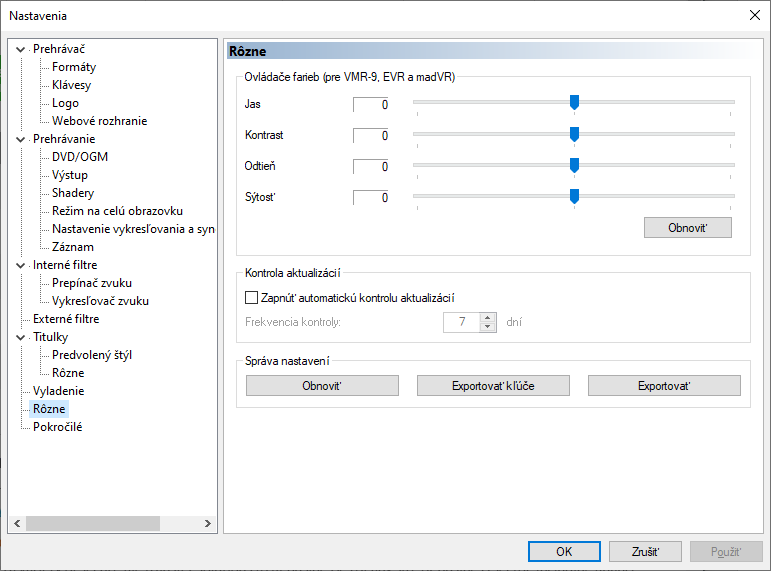This screenshot has height=571, width=771.
Task: Reset color controls with Obnoviť button
Action: click(687, 227)
